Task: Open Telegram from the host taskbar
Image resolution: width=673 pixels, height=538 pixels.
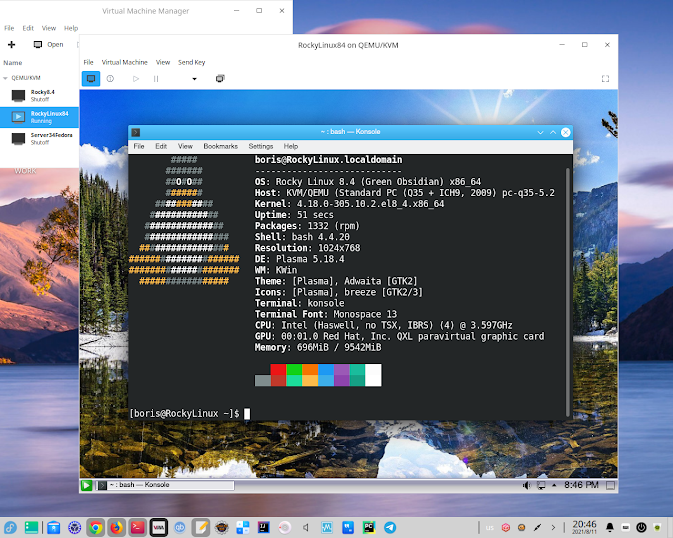Action: tap(390, 527)
